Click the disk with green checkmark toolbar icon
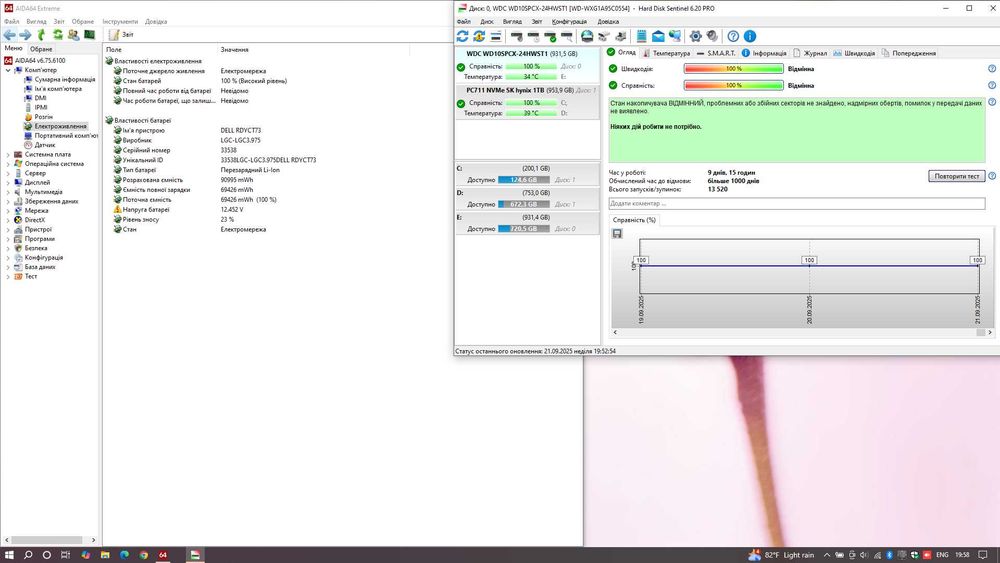The width and height of the screenshot is (1000, 563). [x=550, y=36]
